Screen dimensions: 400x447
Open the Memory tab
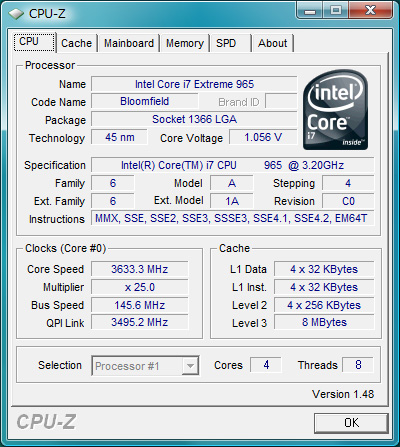(x=185, y=43)
